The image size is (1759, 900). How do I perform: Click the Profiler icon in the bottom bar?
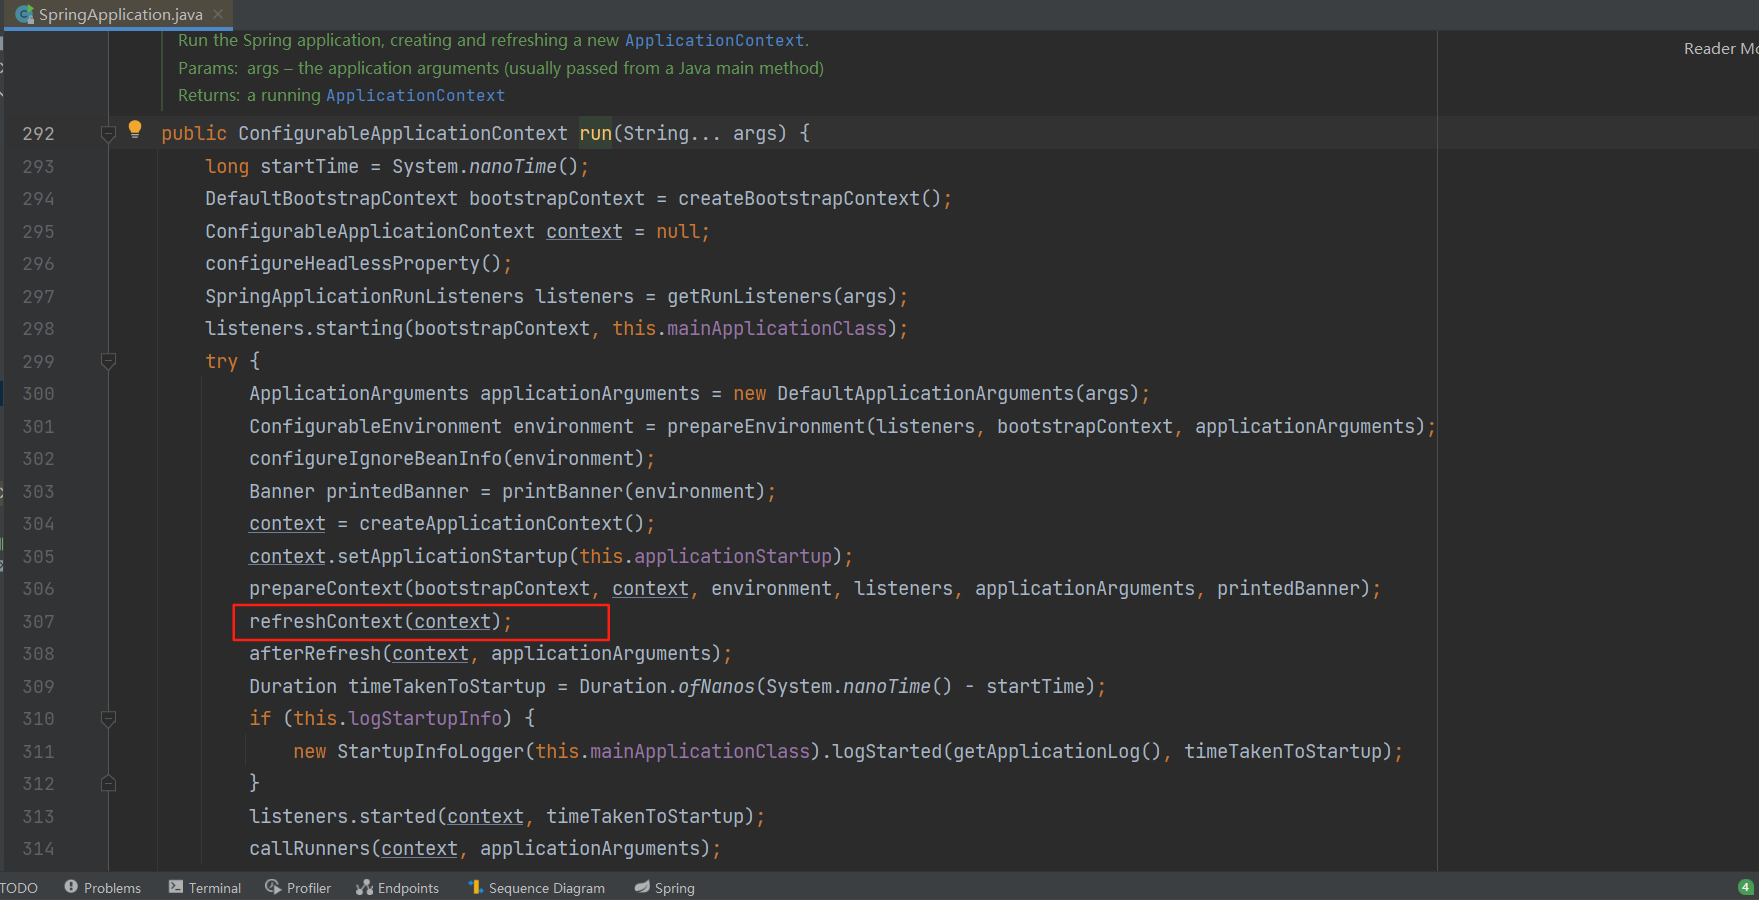coord(273,887)
